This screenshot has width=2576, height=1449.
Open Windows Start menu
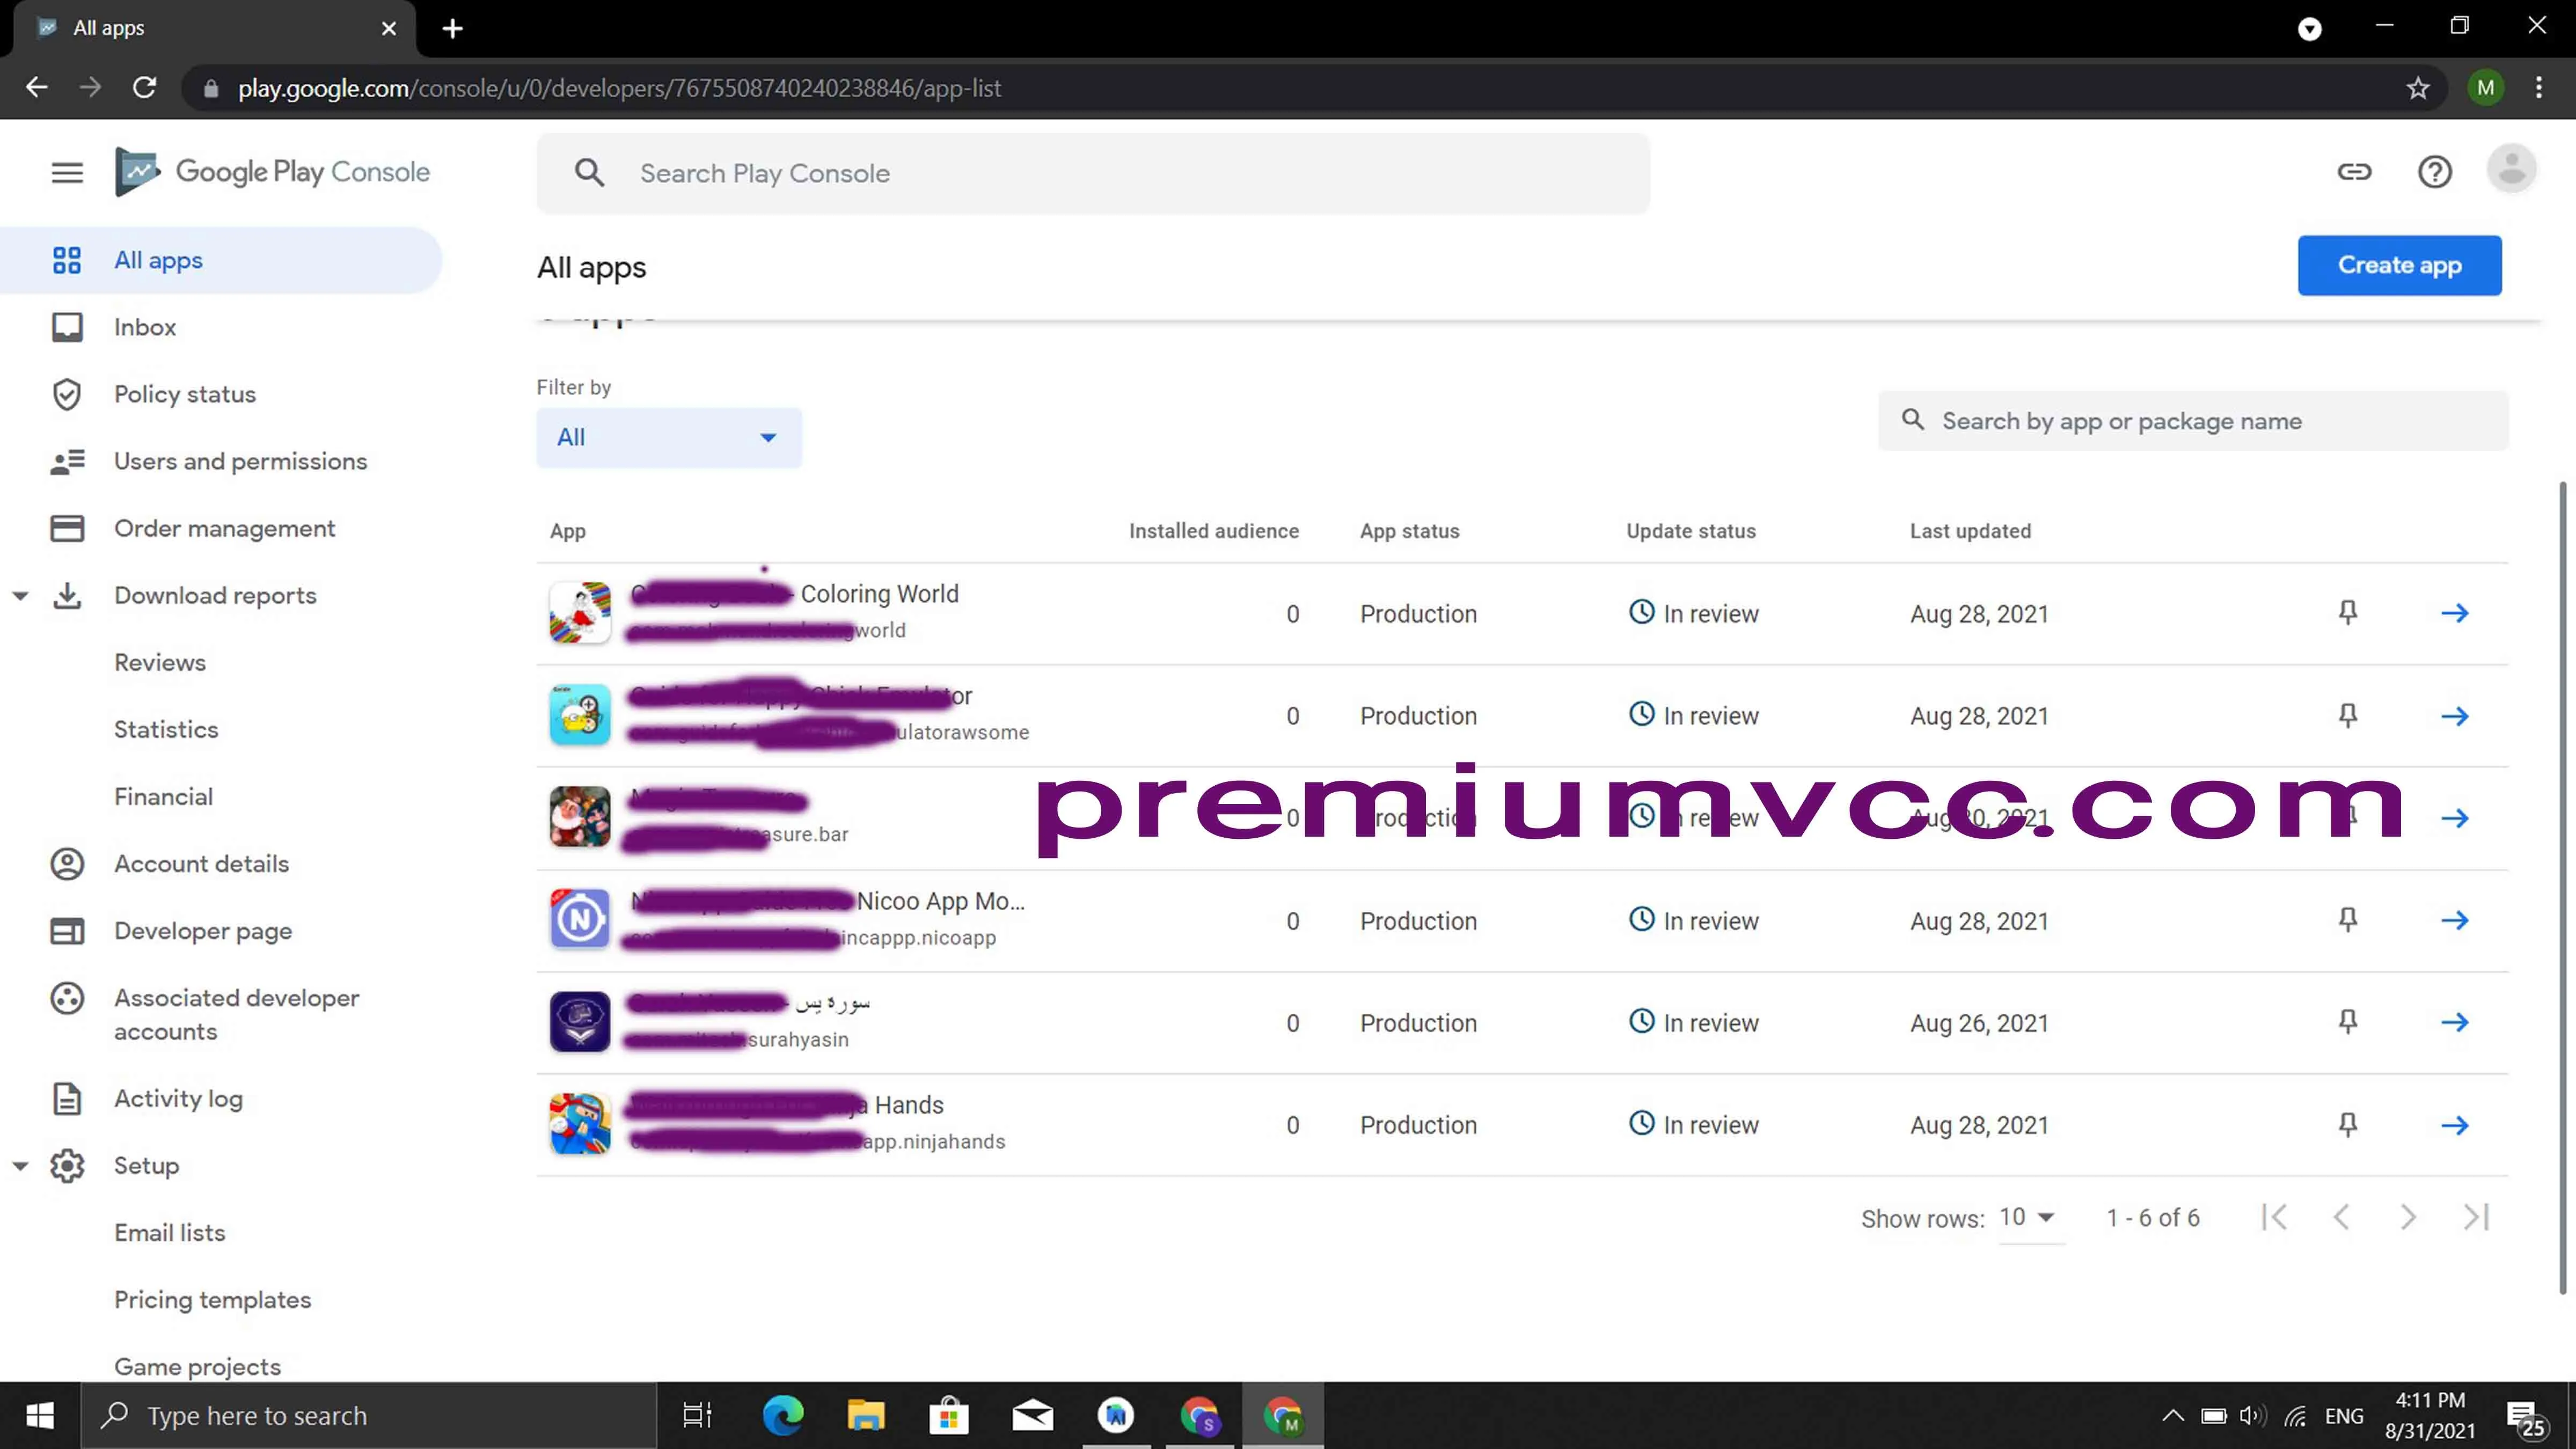tap(40, 1415)
